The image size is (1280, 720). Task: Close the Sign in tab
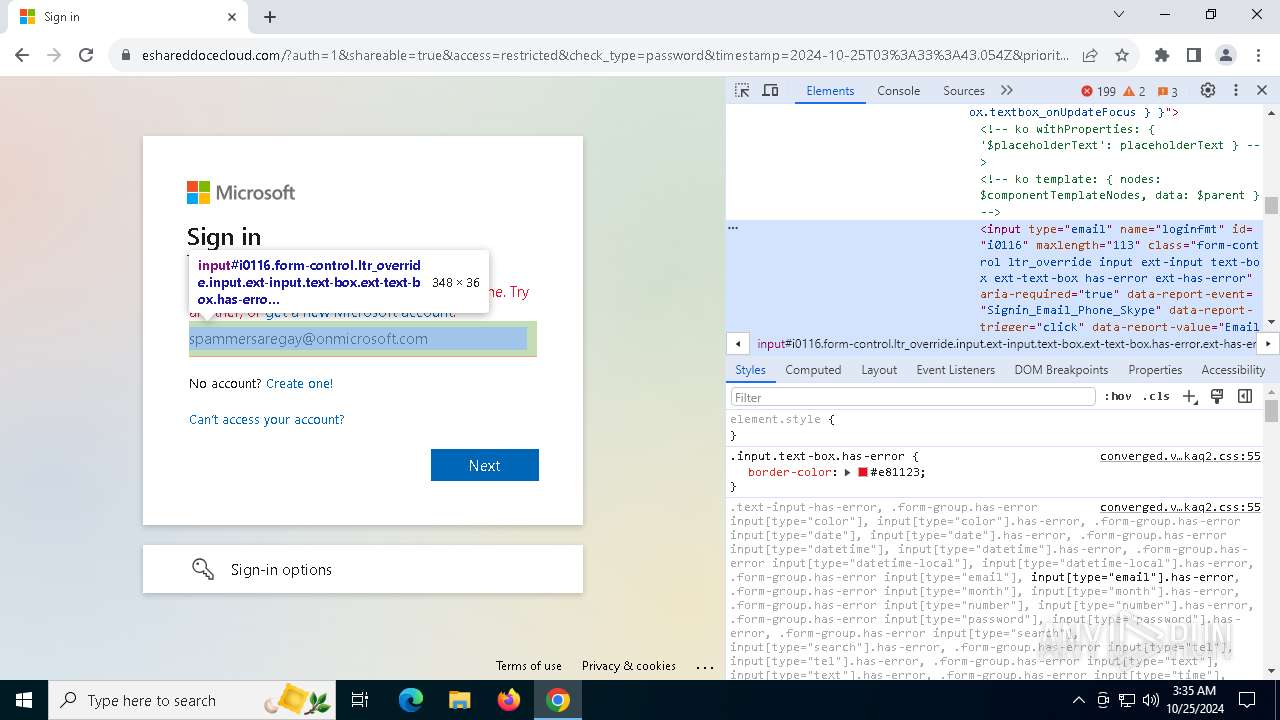click(232, 17)
